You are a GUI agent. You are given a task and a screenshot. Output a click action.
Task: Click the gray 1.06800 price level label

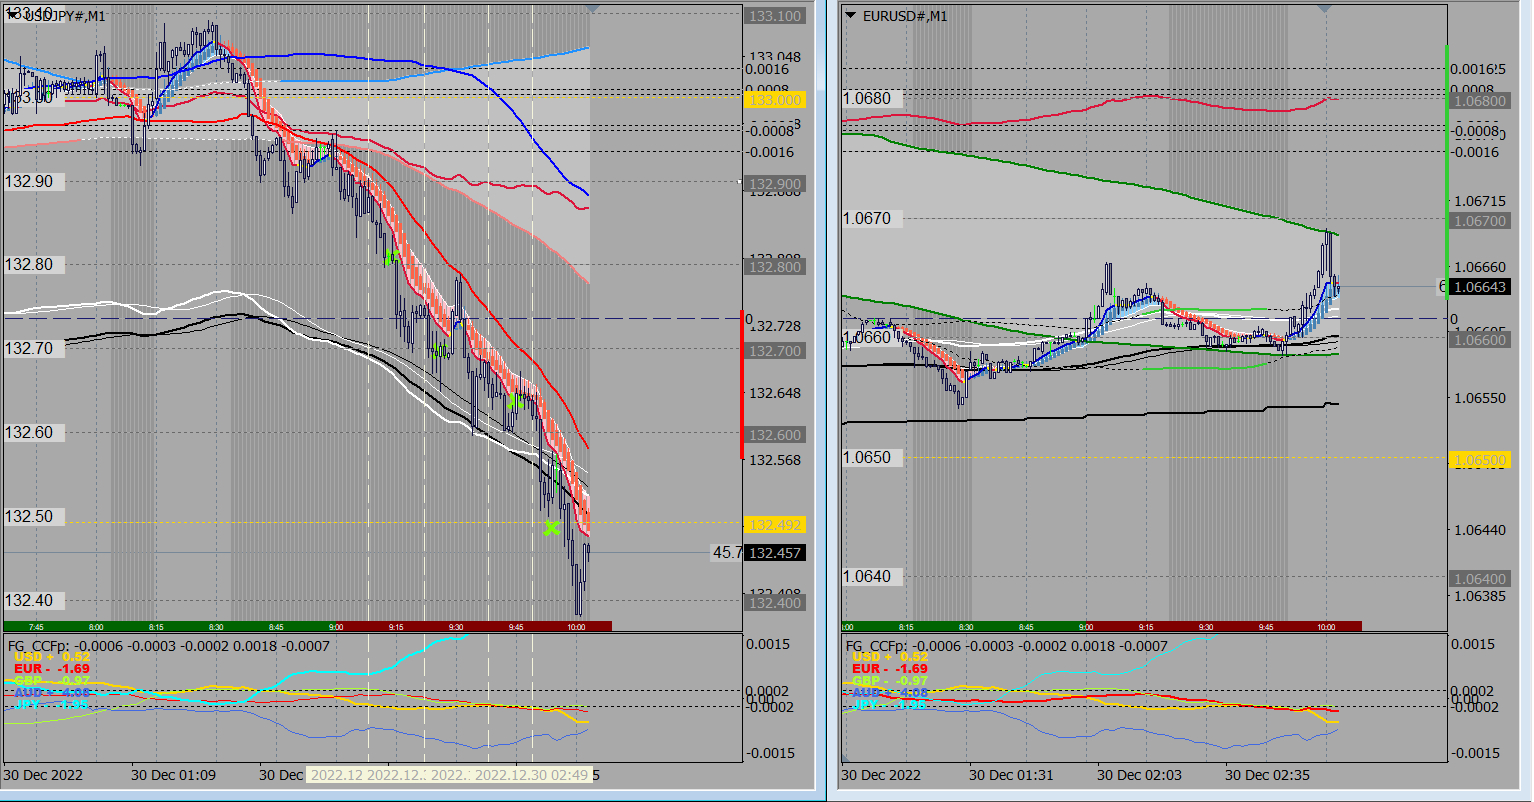1477,101
